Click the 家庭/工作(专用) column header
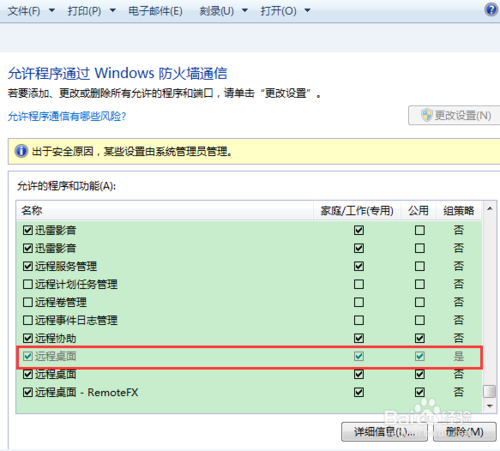Screen dimensions: 500x451 click(357, 211)
